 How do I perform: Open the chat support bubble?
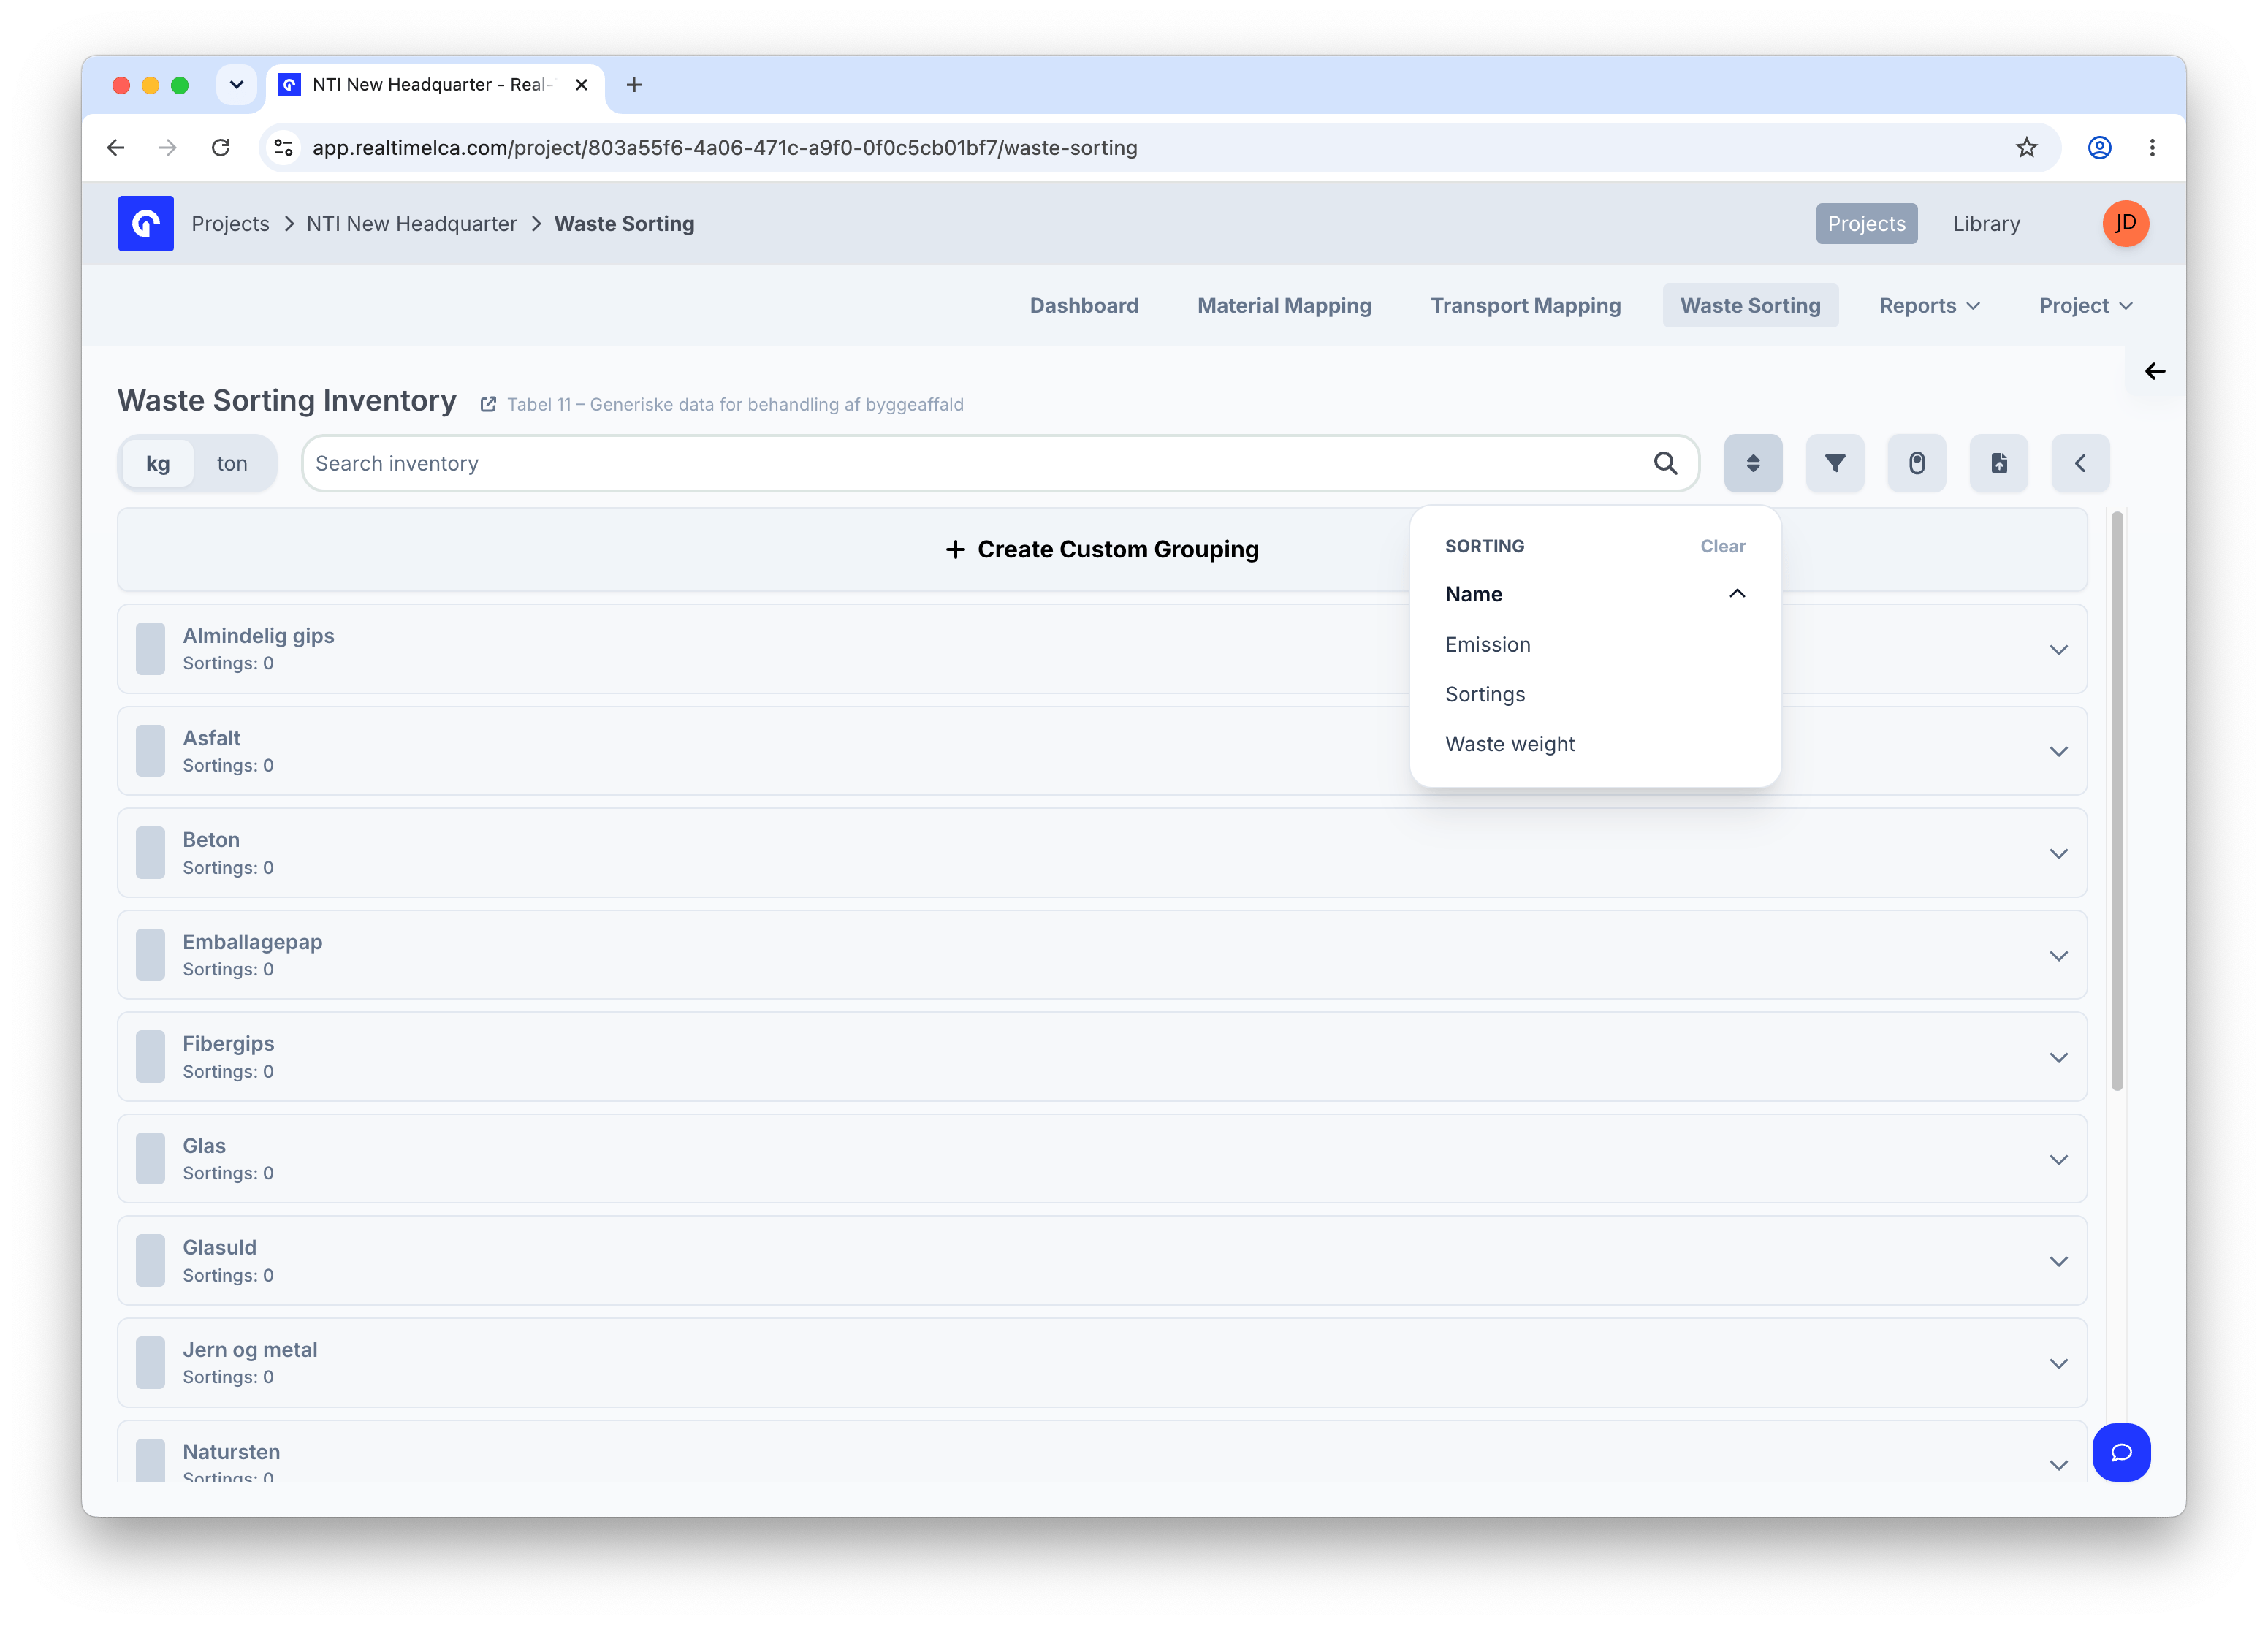click(x=2121, y=1452)
